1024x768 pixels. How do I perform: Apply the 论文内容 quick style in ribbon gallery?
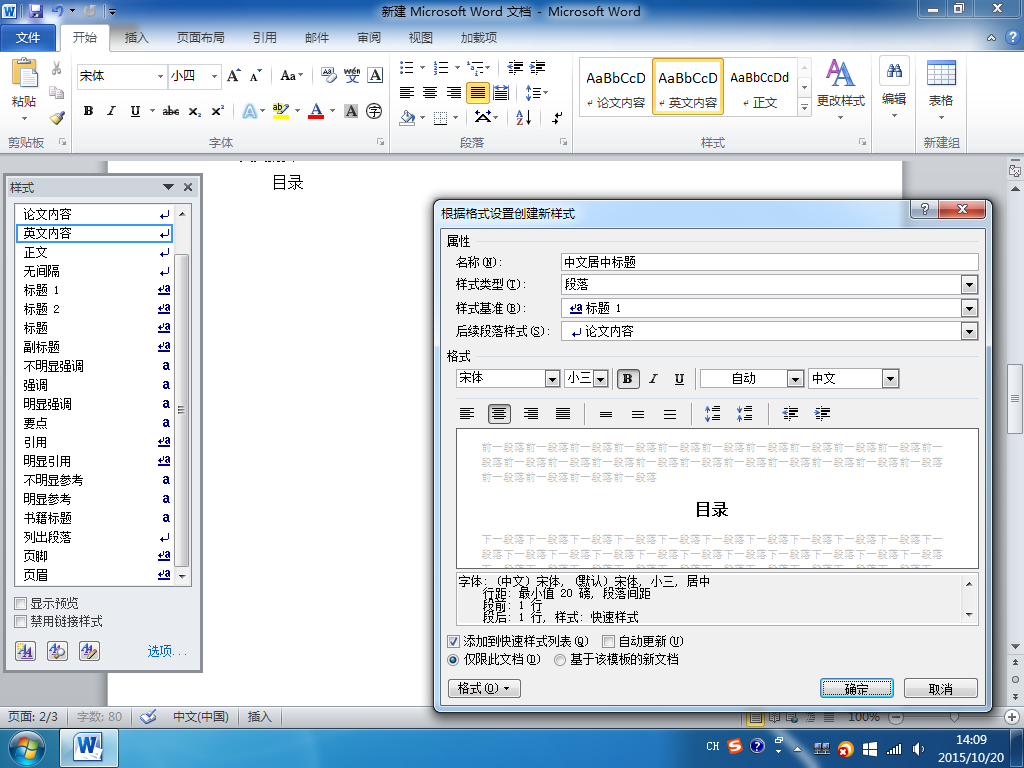coord(616,88)
